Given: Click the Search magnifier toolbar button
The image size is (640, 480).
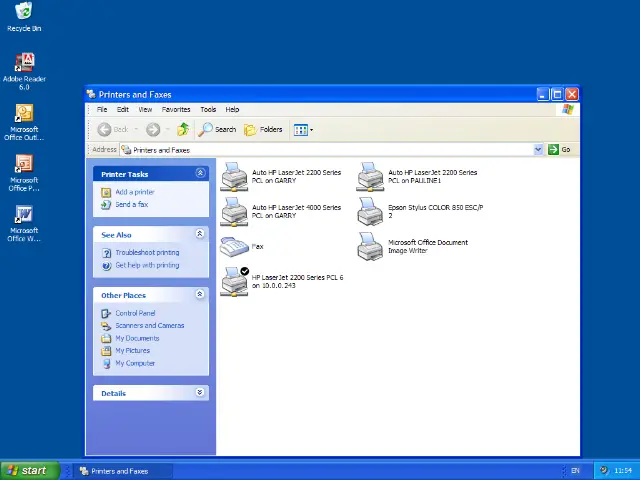Looking at the screenshot, I should 217,130.
